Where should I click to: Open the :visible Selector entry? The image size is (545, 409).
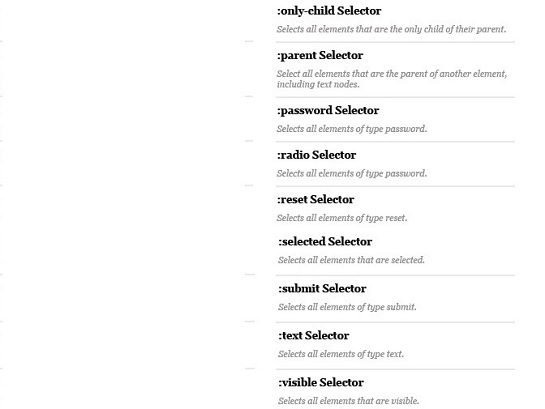tap(321, 382)
